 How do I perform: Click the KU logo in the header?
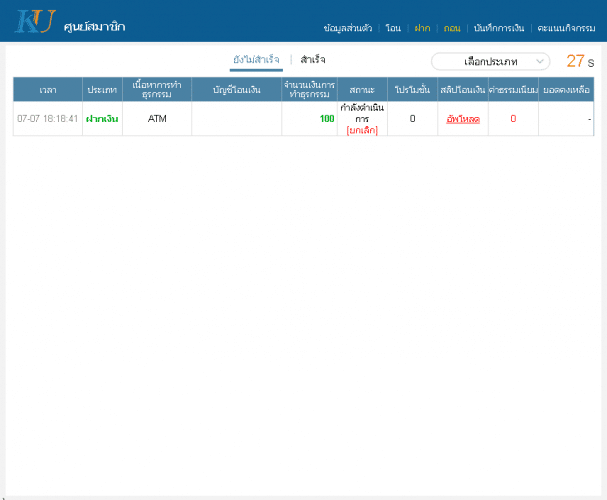pyautogui.click(x=32, y=21)
